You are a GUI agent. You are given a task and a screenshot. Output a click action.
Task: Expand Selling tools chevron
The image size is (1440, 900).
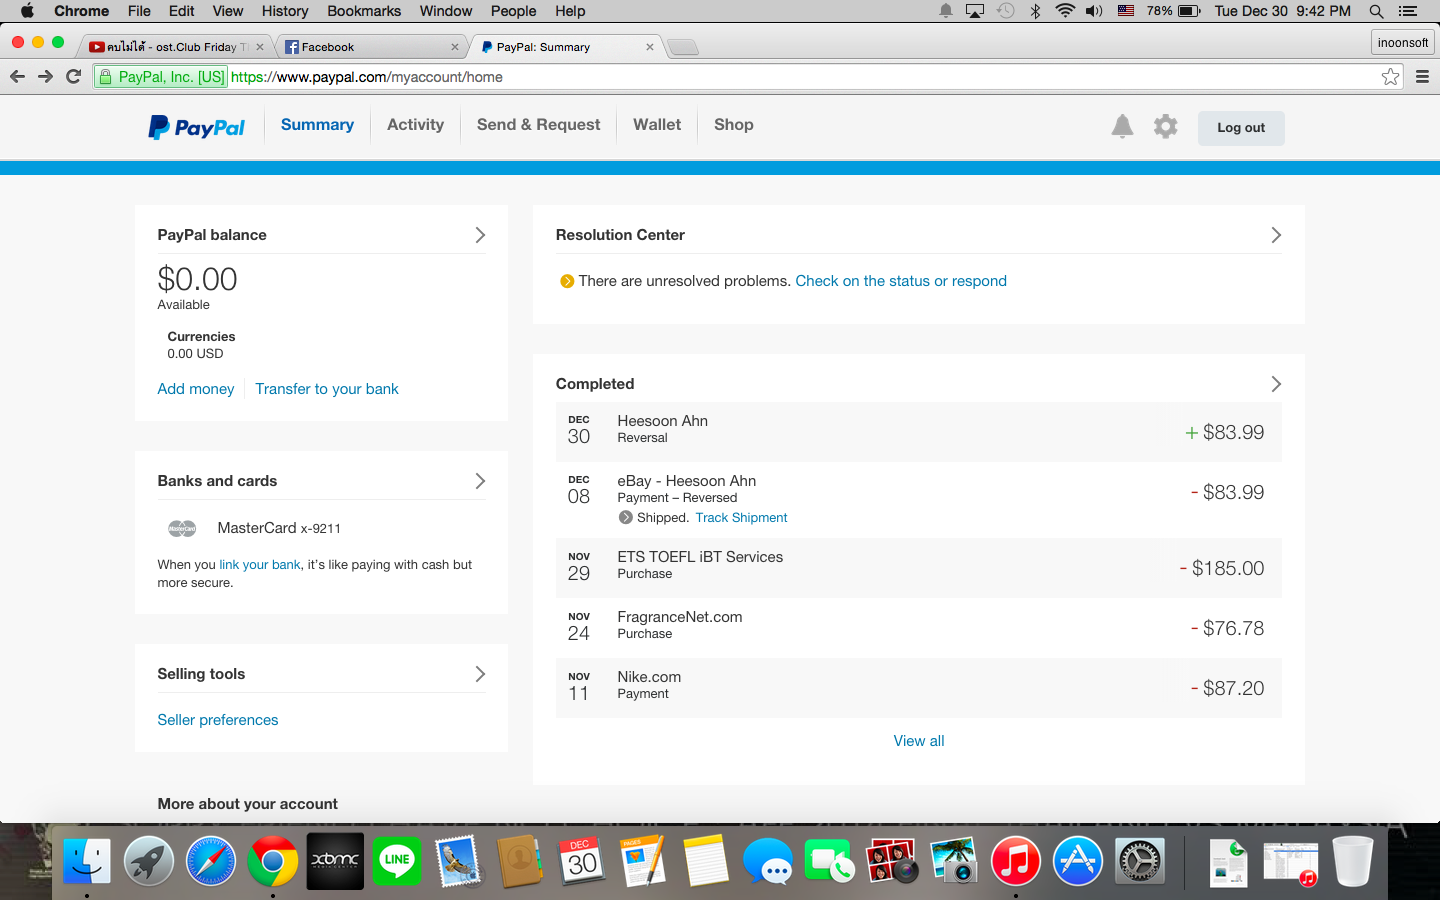point(480,674)
